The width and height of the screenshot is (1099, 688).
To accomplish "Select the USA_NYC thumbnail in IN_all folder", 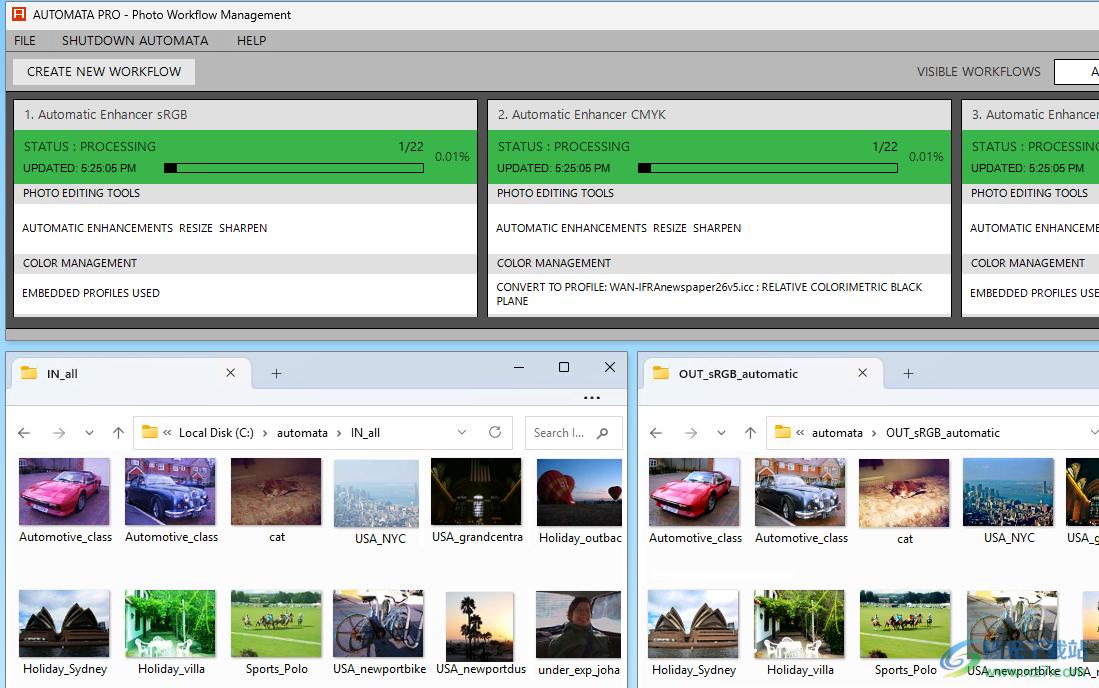I will (x=376, y=494).
